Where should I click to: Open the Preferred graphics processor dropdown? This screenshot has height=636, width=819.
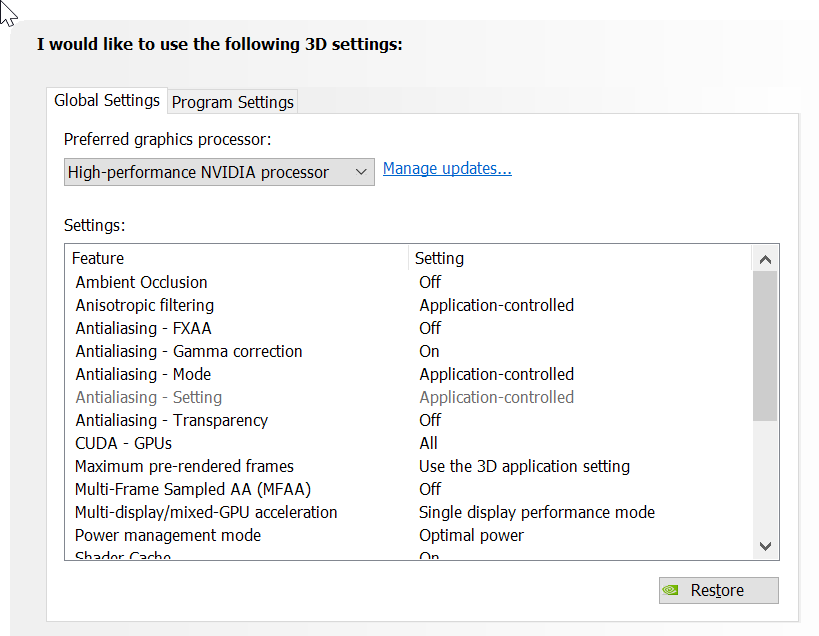point(219,172)
